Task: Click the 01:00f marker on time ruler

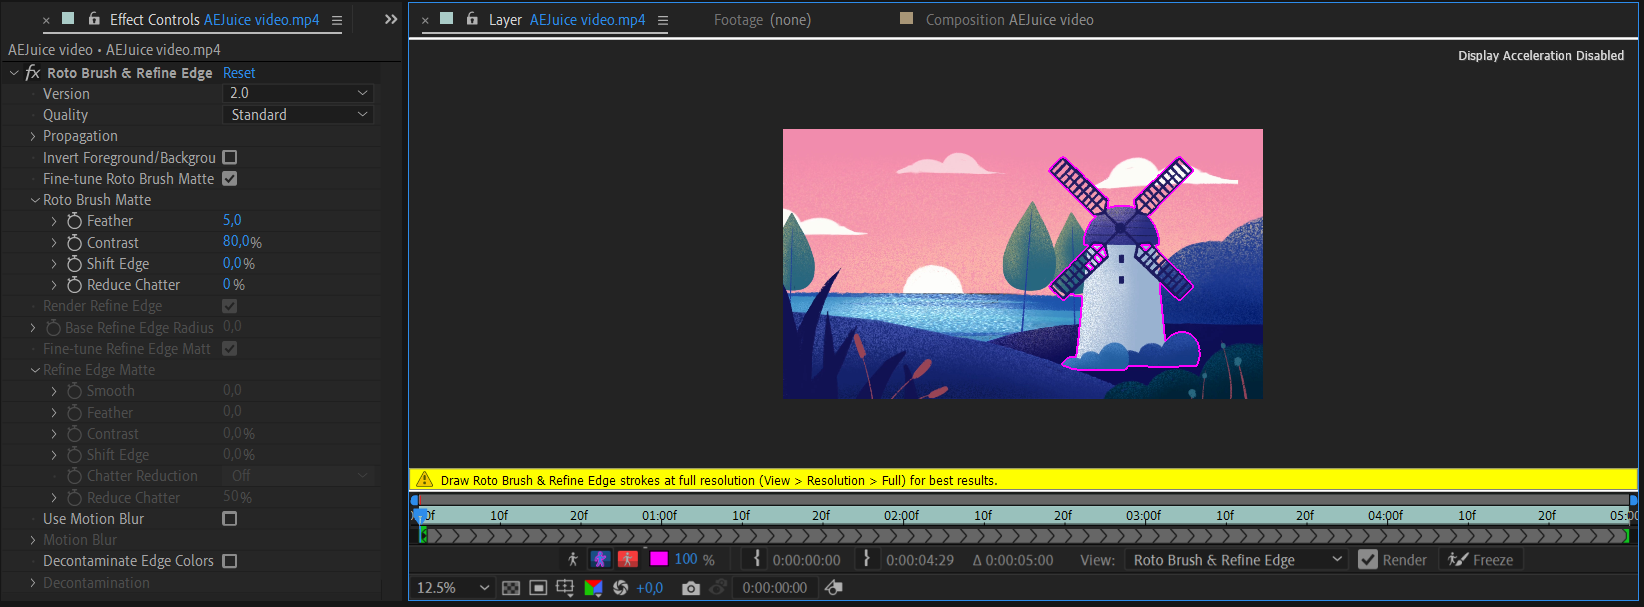Action: click(660, 516)
